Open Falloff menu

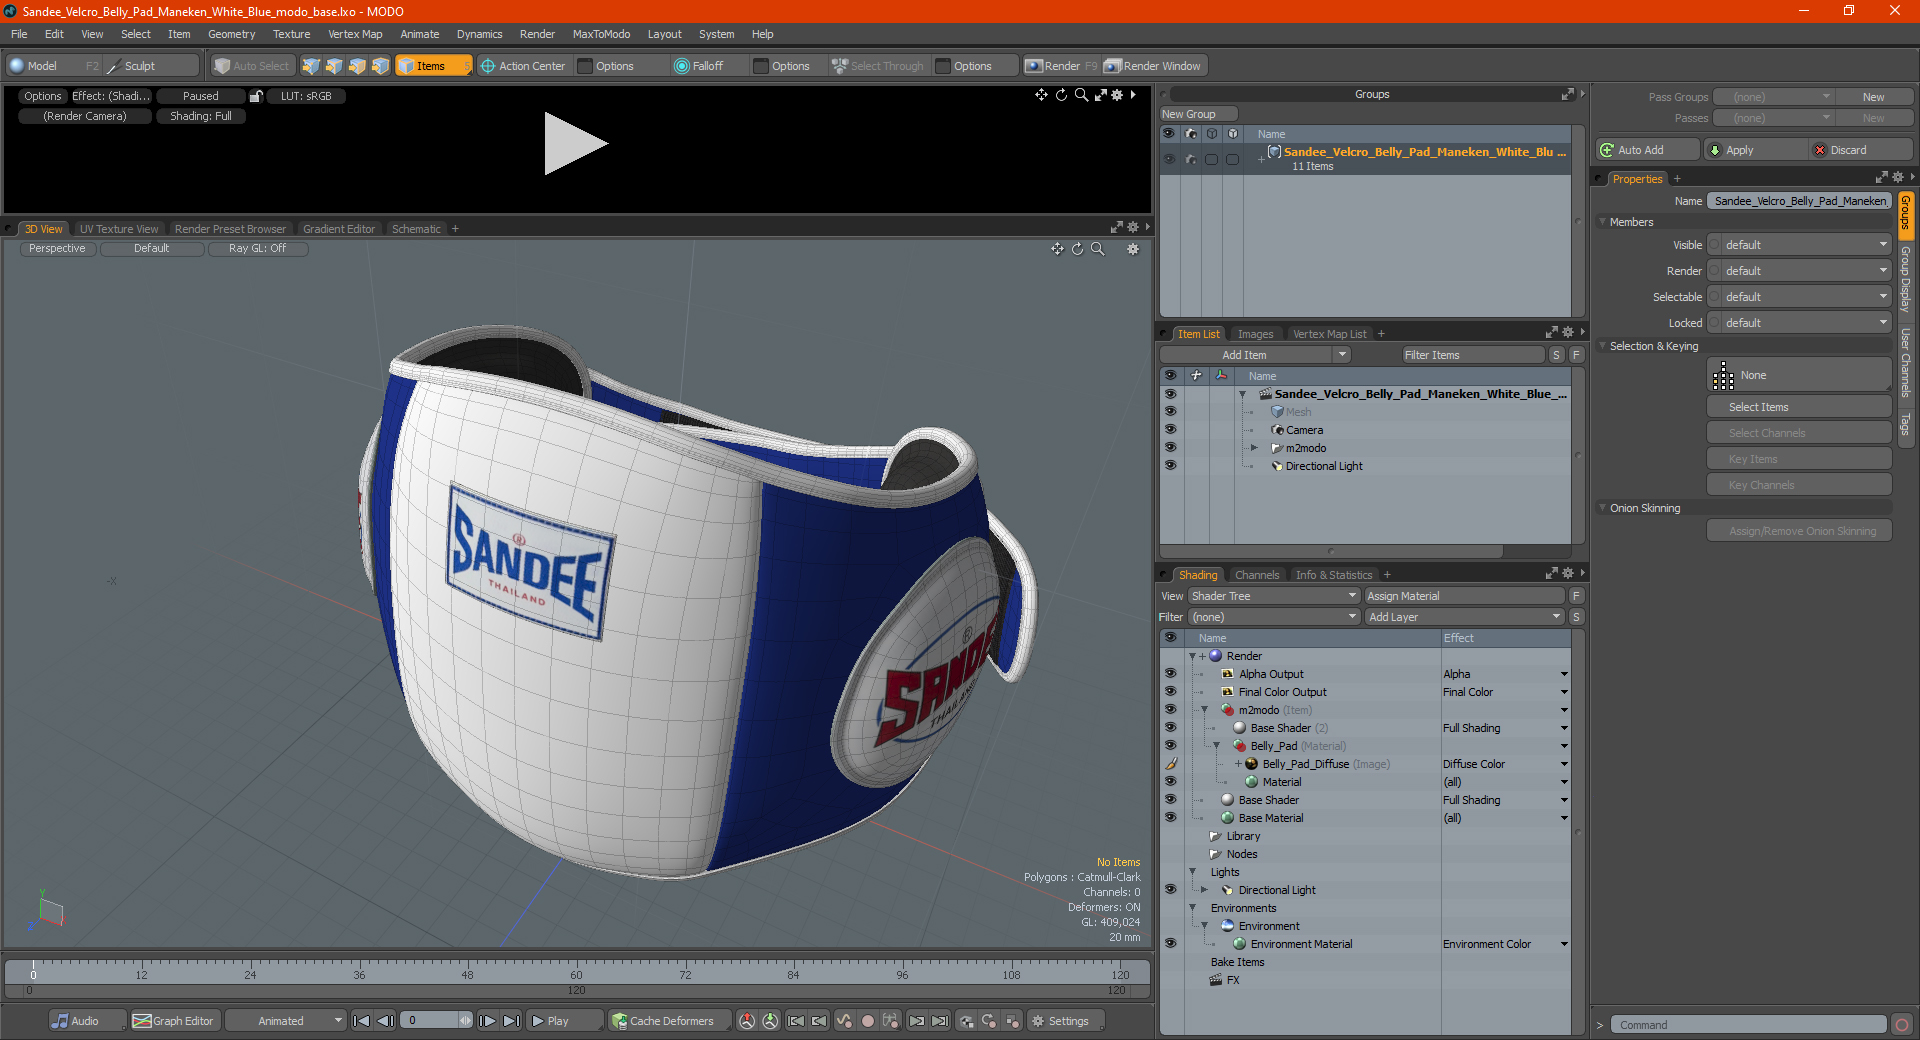click(708, 66)
